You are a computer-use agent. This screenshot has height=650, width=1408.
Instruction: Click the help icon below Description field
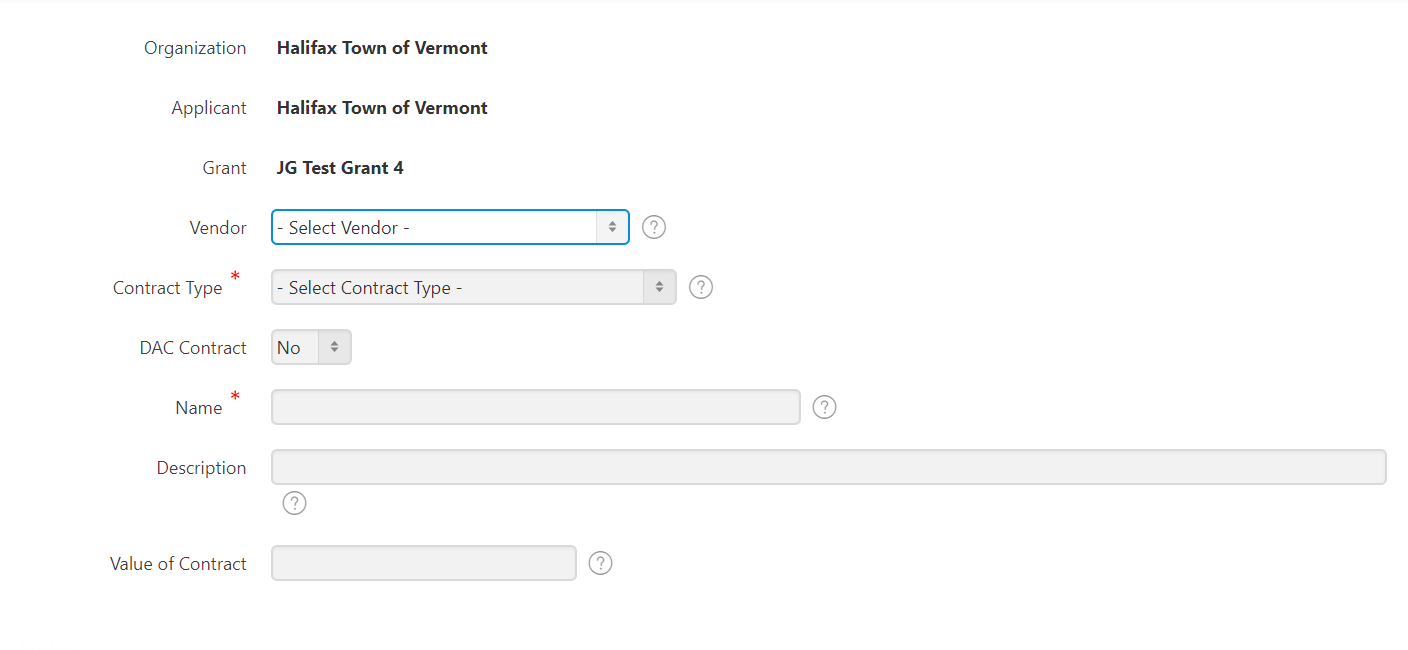click(294, 503)
